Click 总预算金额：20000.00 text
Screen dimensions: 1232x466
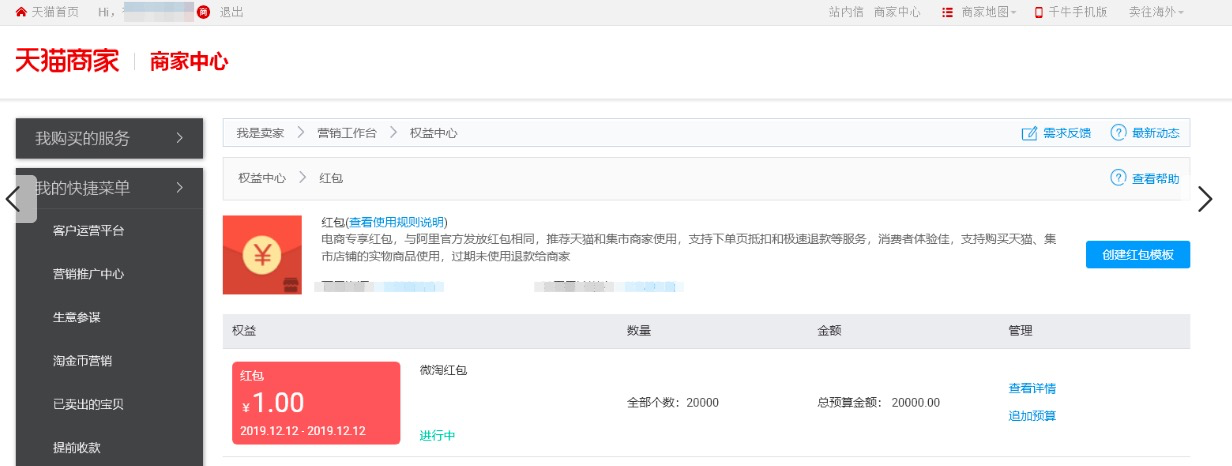pyautogui.click(x=878, y=403)
